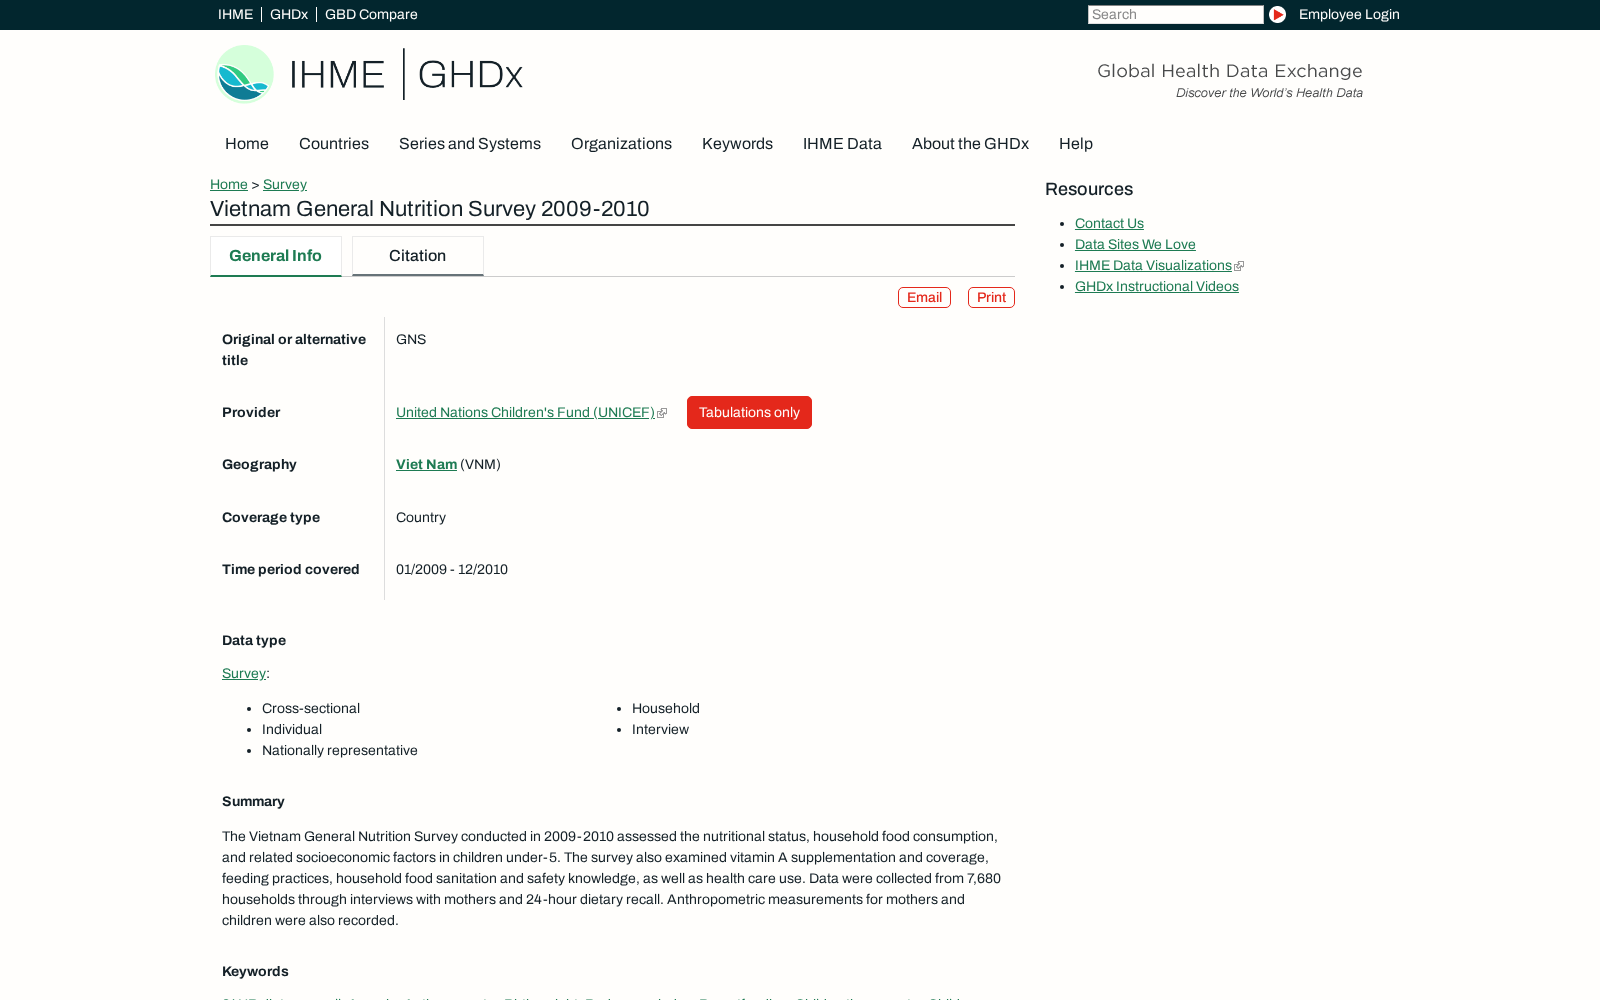Open IHME Data Visualizations link
The height and width of the screenshot is (1000, 1600).
coord(1153,265)
